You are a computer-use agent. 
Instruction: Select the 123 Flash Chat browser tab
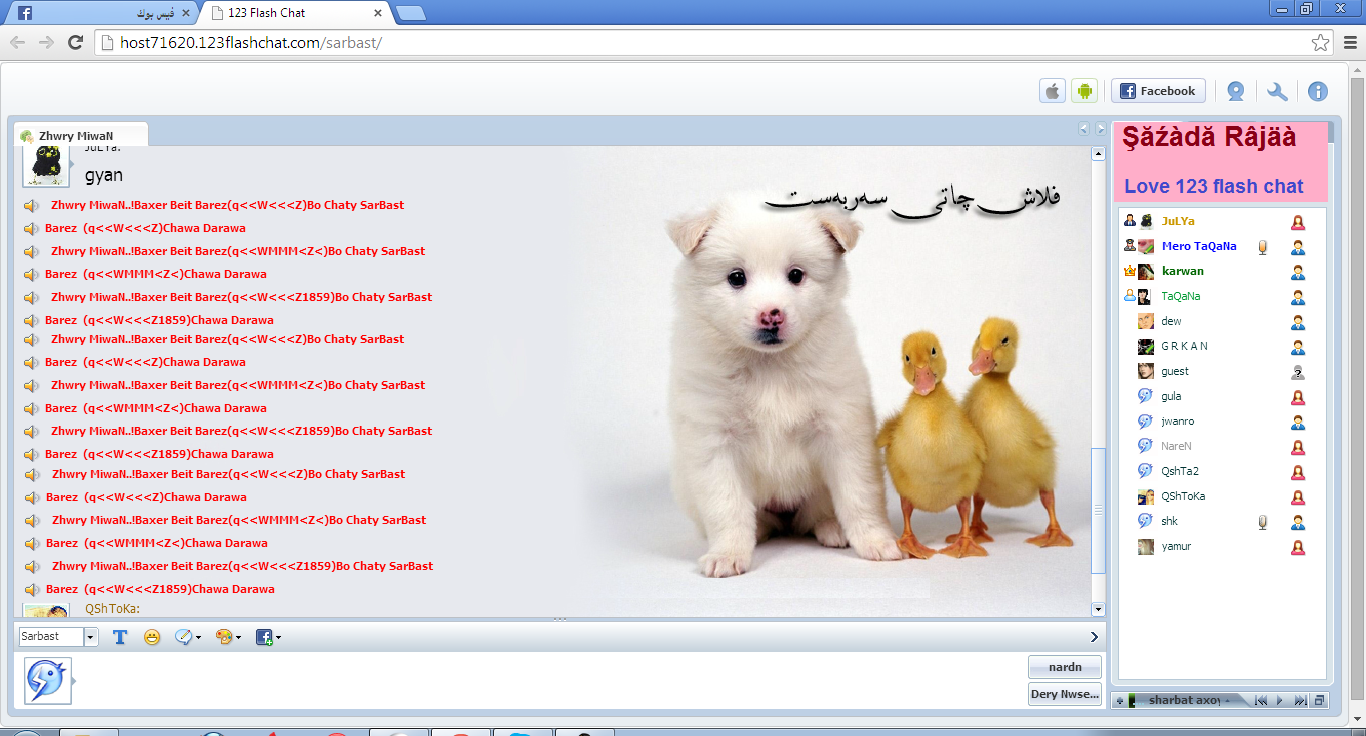[295, 13]
